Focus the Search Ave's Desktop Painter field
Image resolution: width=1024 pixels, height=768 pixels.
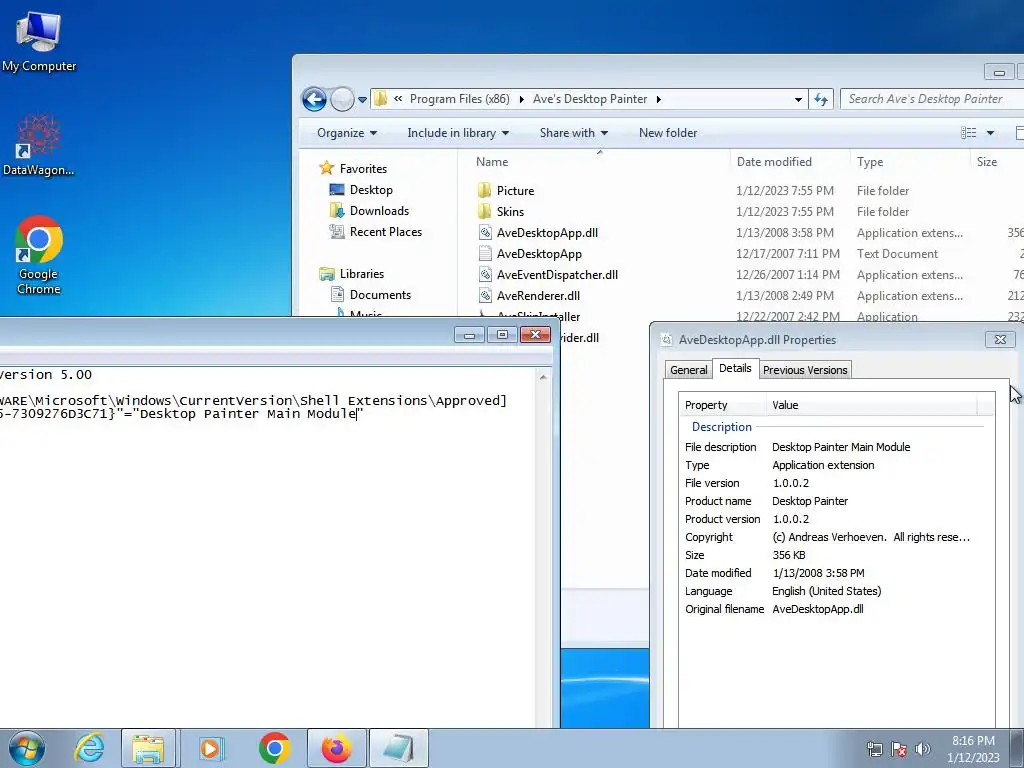click(931, 99)
